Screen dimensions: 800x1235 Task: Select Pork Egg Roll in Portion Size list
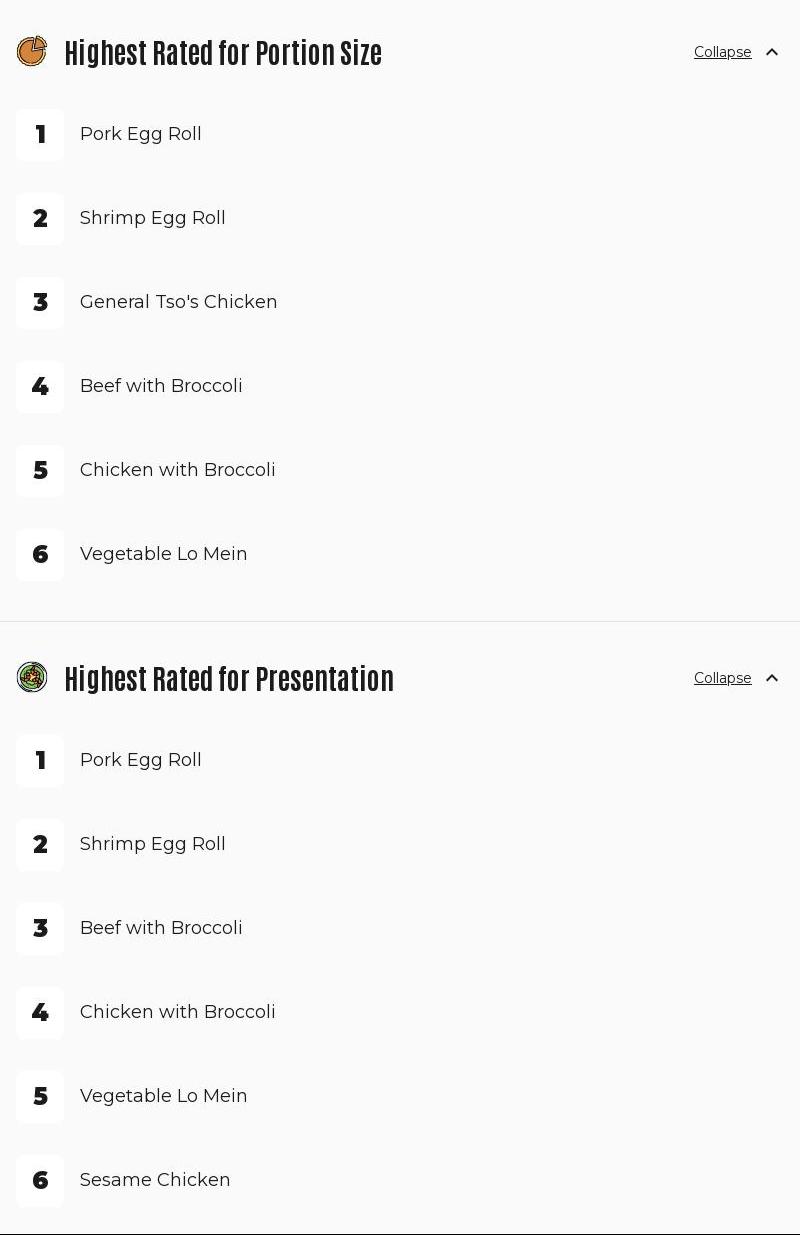[x=141, y=134]
